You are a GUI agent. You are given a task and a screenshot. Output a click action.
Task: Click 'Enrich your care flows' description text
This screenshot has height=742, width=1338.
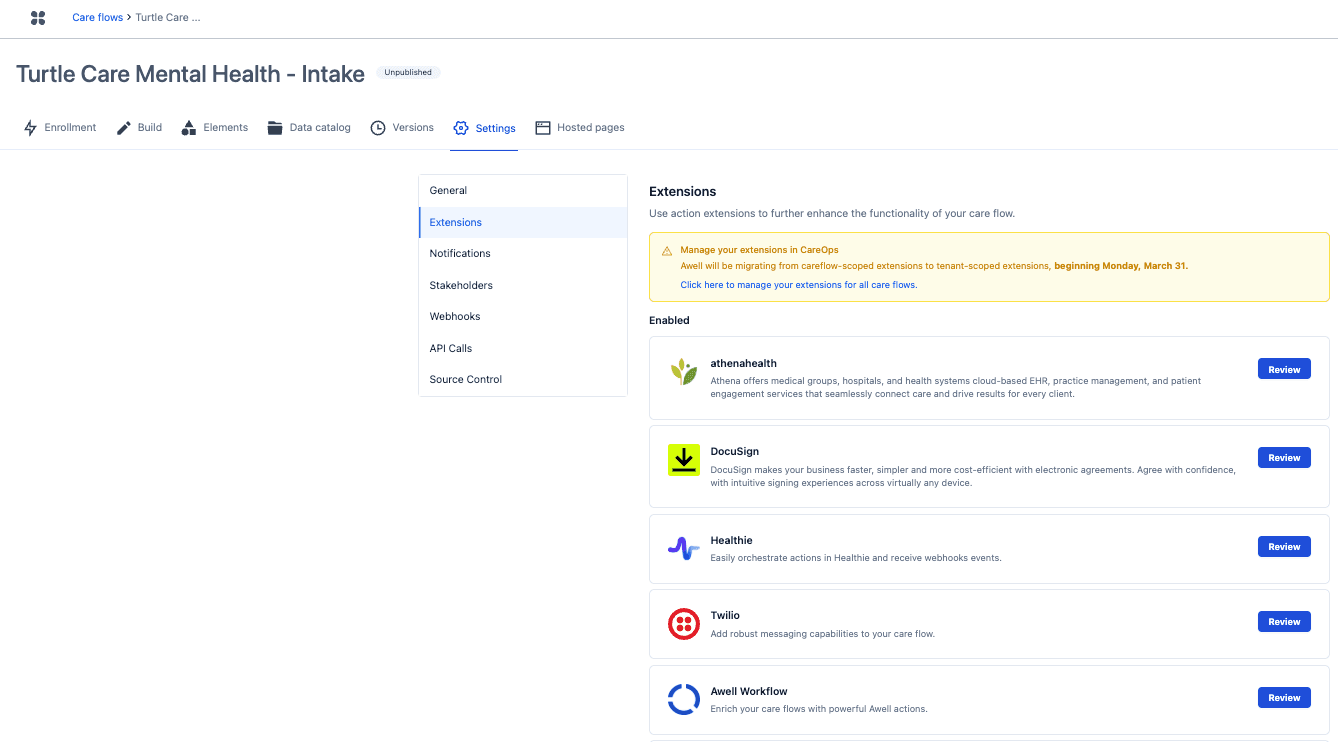pos(819,709)
